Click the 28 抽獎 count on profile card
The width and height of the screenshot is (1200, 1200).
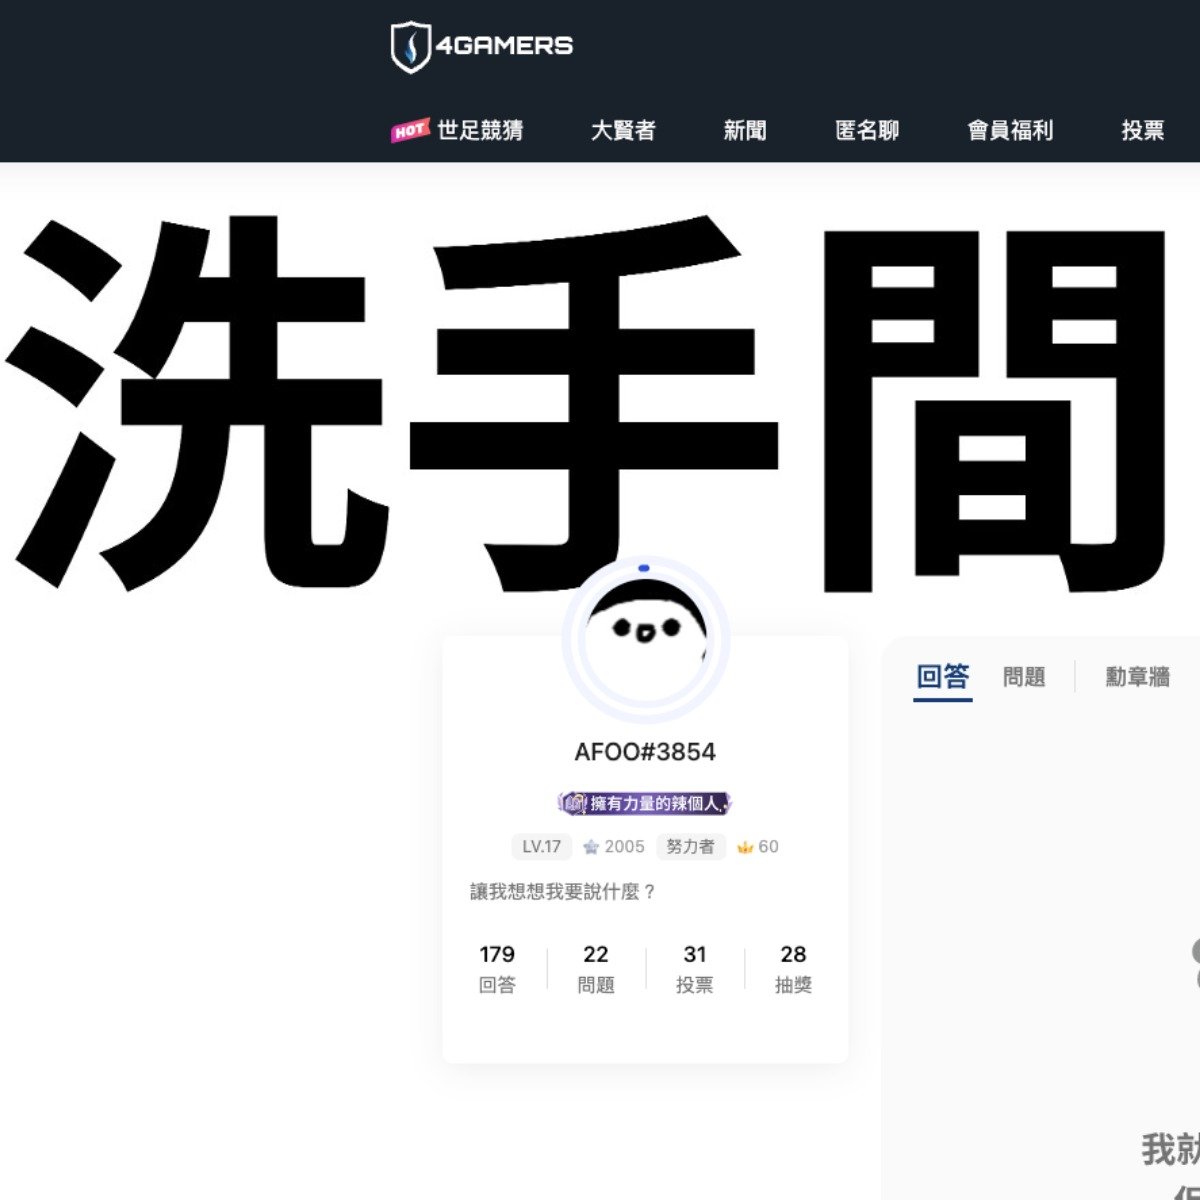click(793, 968)
